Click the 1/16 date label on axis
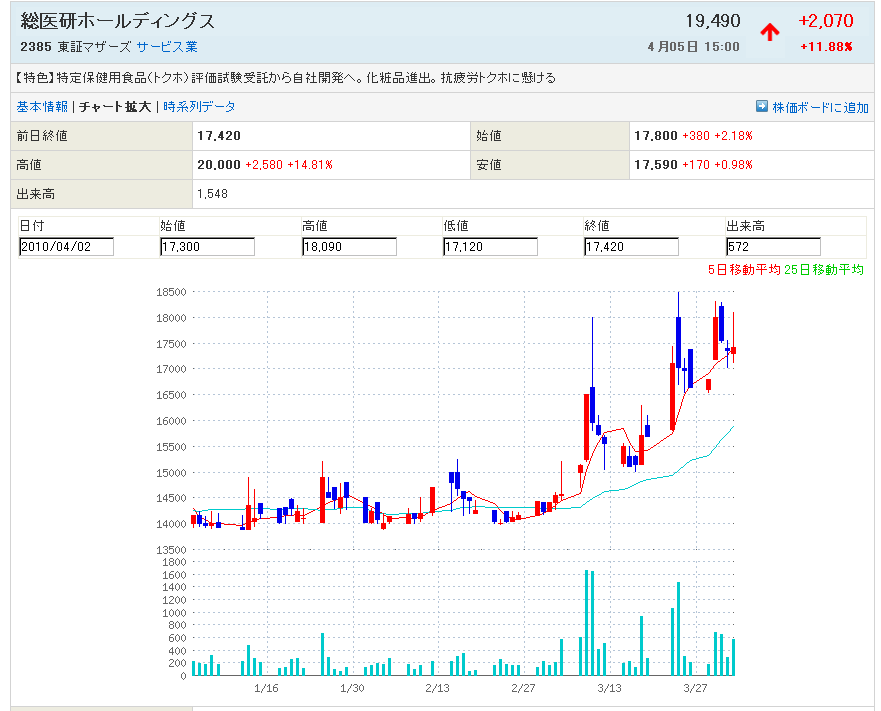Screen dimensions: 881x711 (266, 689)
